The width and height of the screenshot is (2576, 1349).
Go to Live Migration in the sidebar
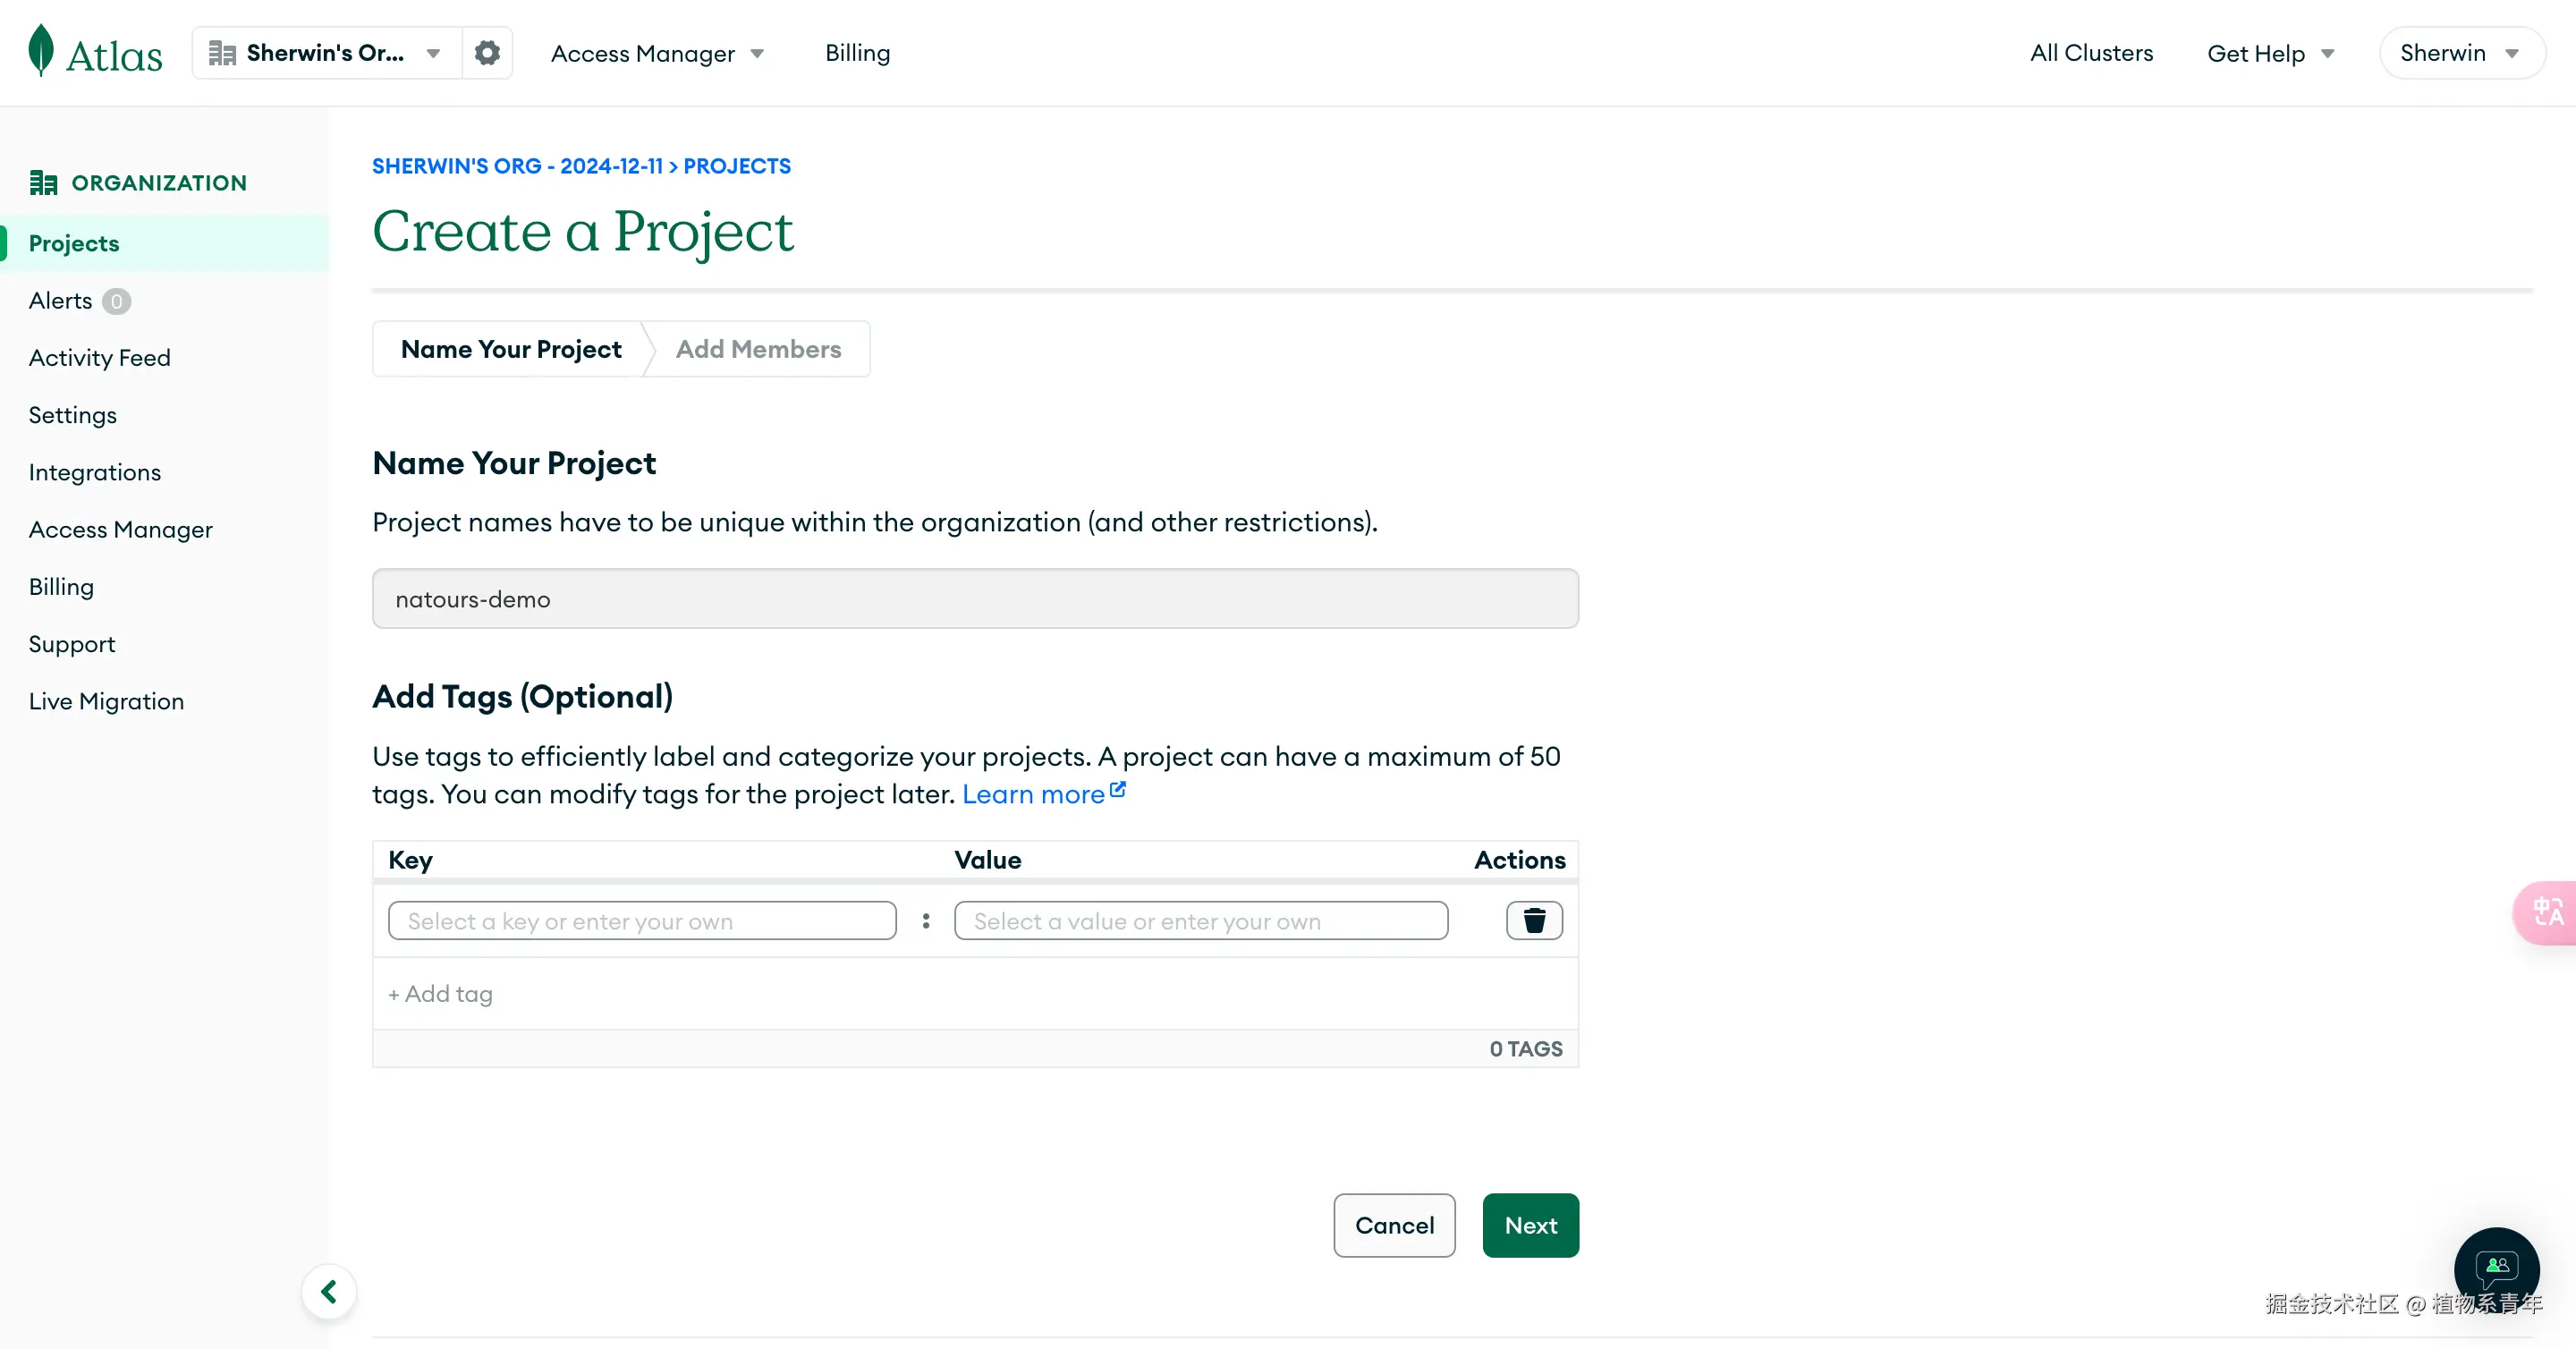(x=106, y=701)
